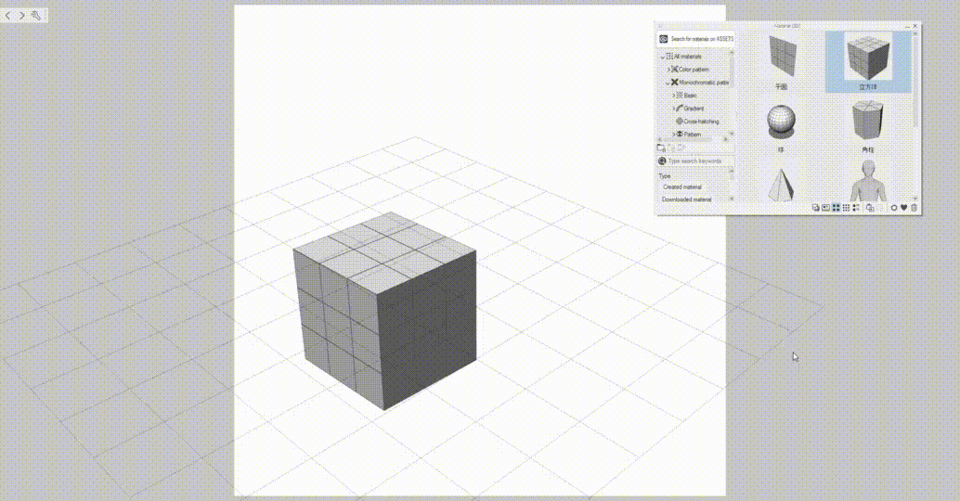Expand the Basic subfolder
Screen dimensions: 960x501
click(x=673, y=96)
